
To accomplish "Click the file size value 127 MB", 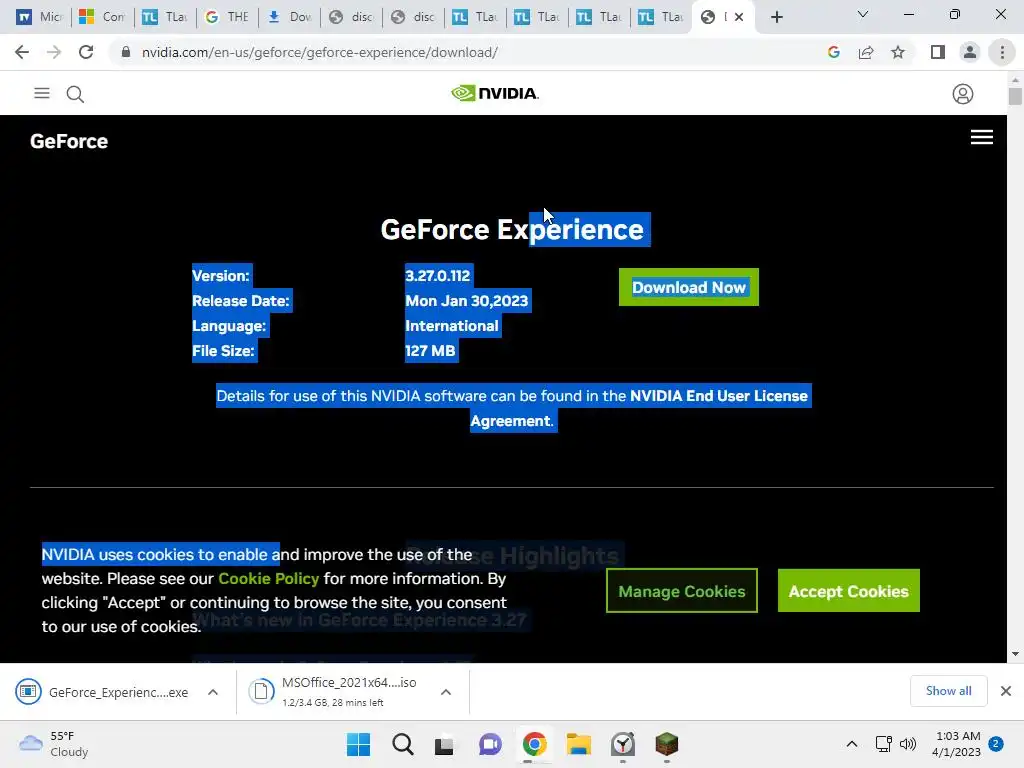I will click(430, 351).
